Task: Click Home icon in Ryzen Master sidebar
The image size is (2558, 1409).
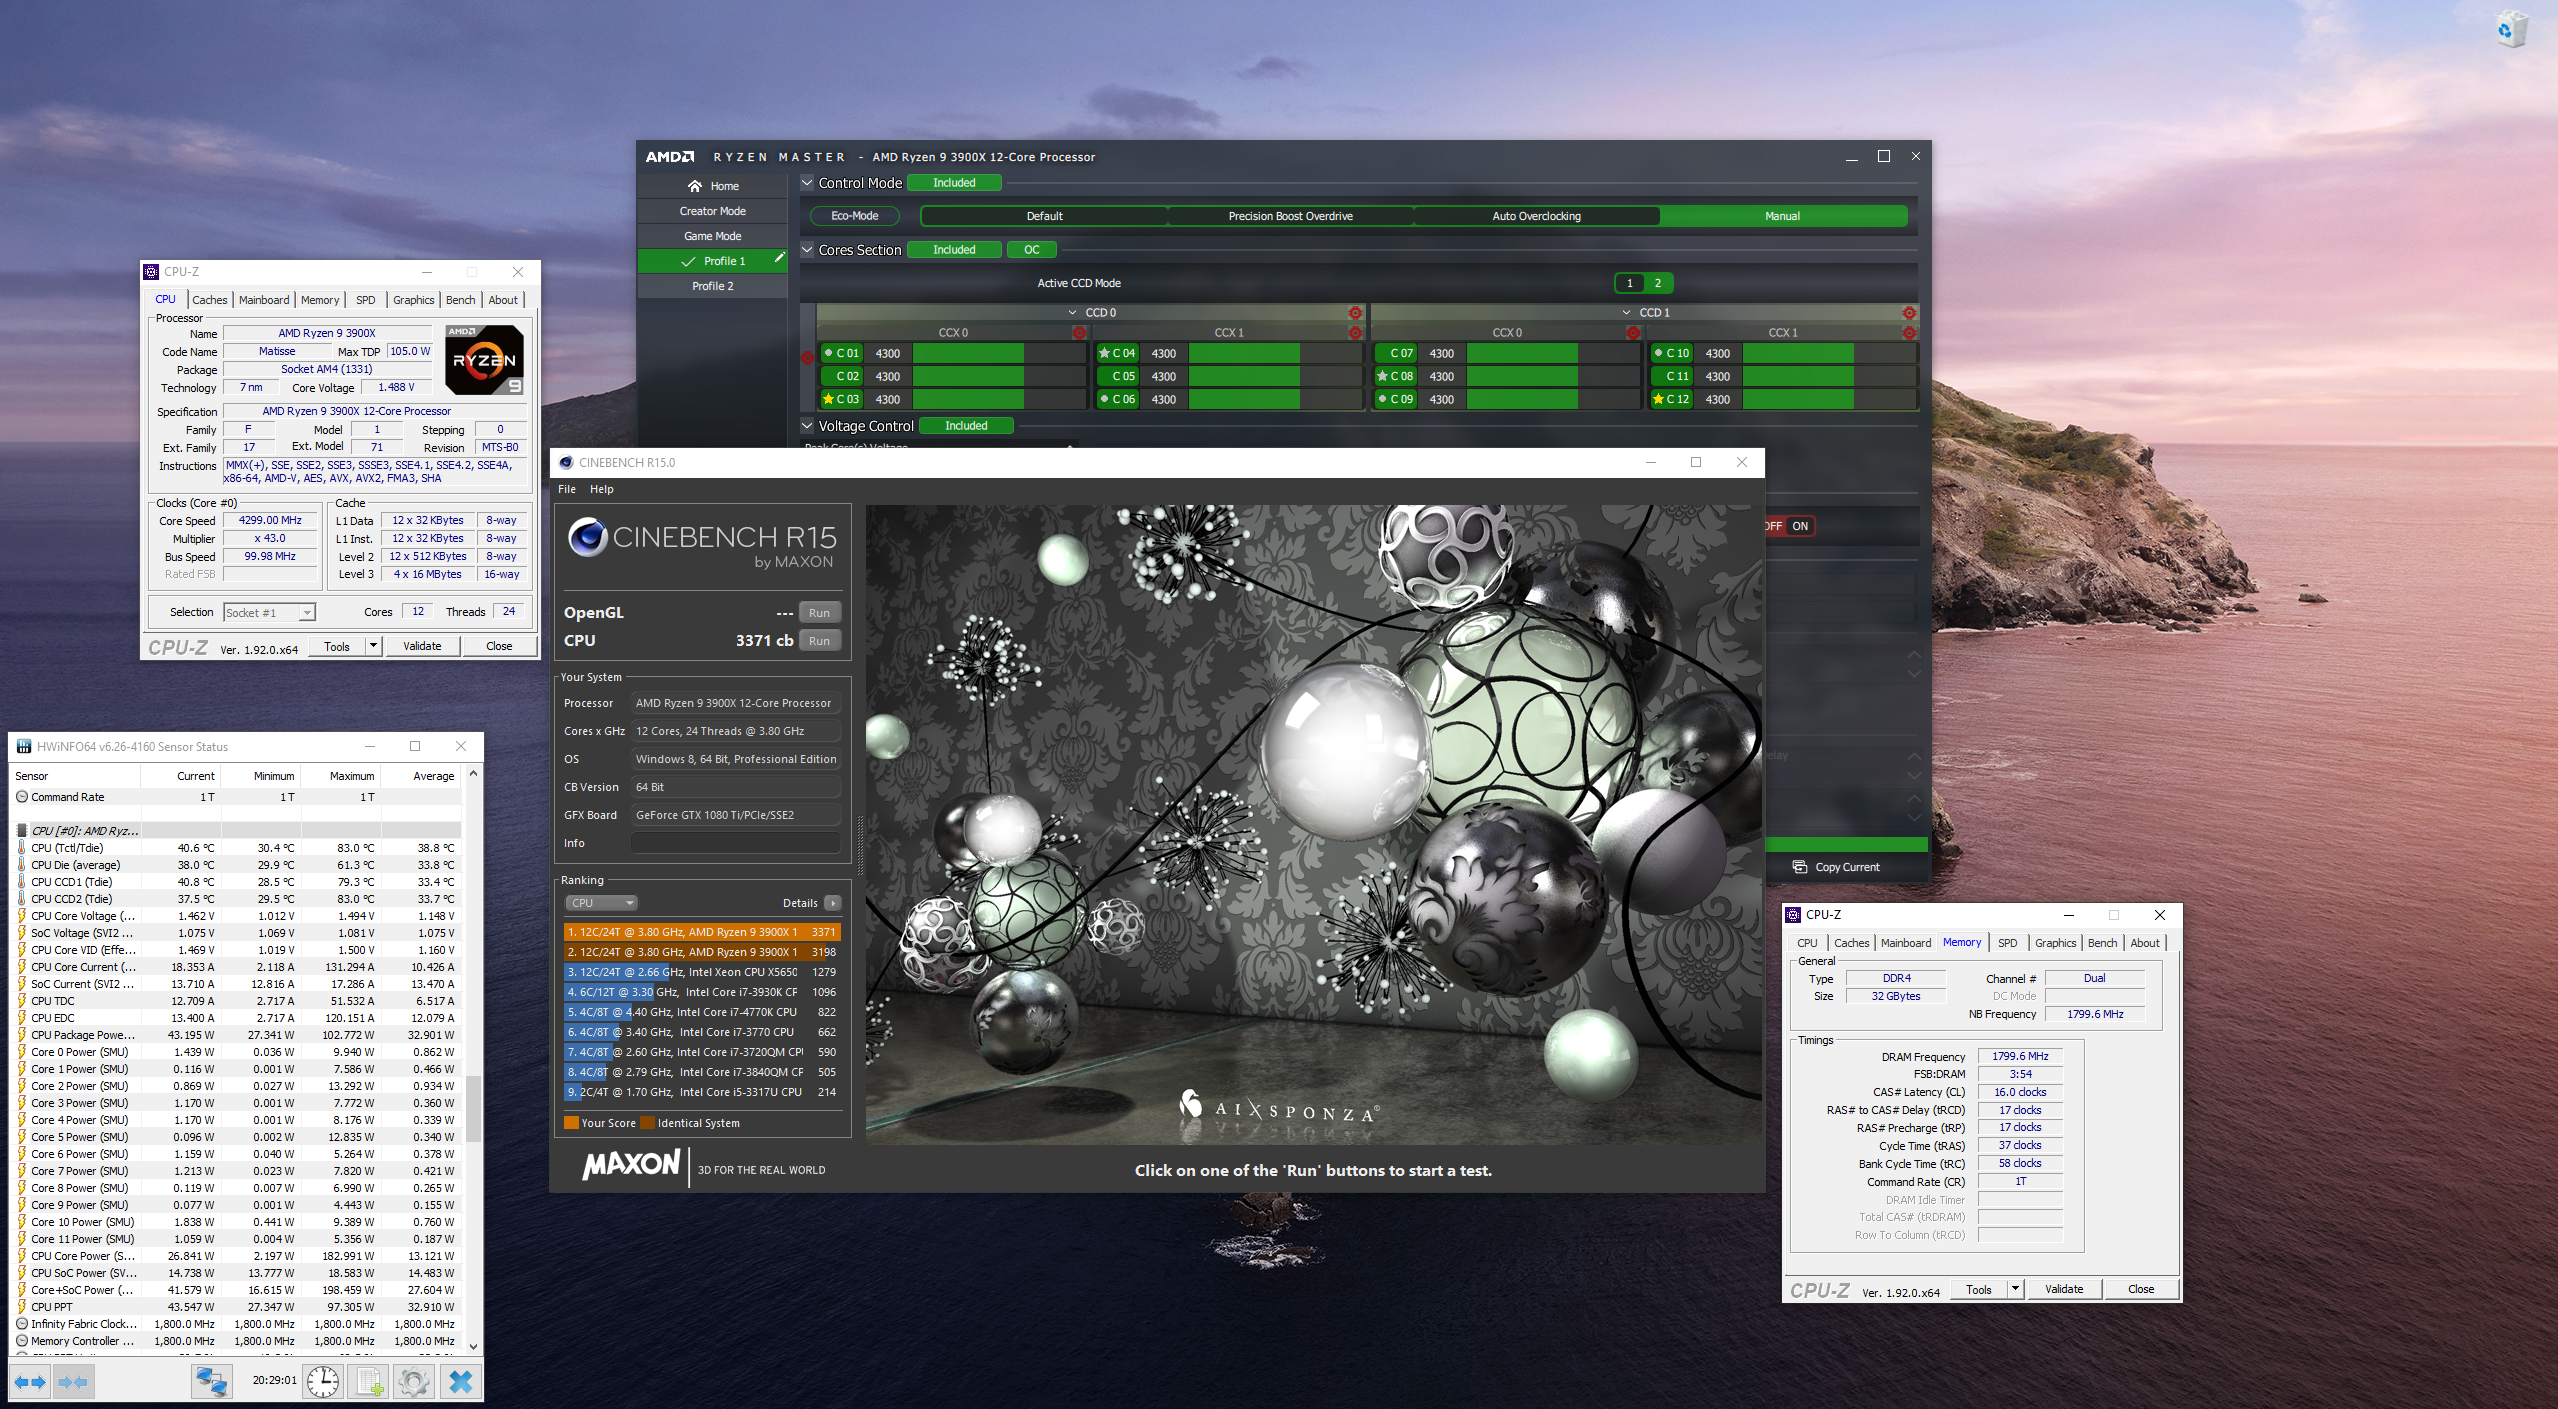Action: click(x=695, y=186)
